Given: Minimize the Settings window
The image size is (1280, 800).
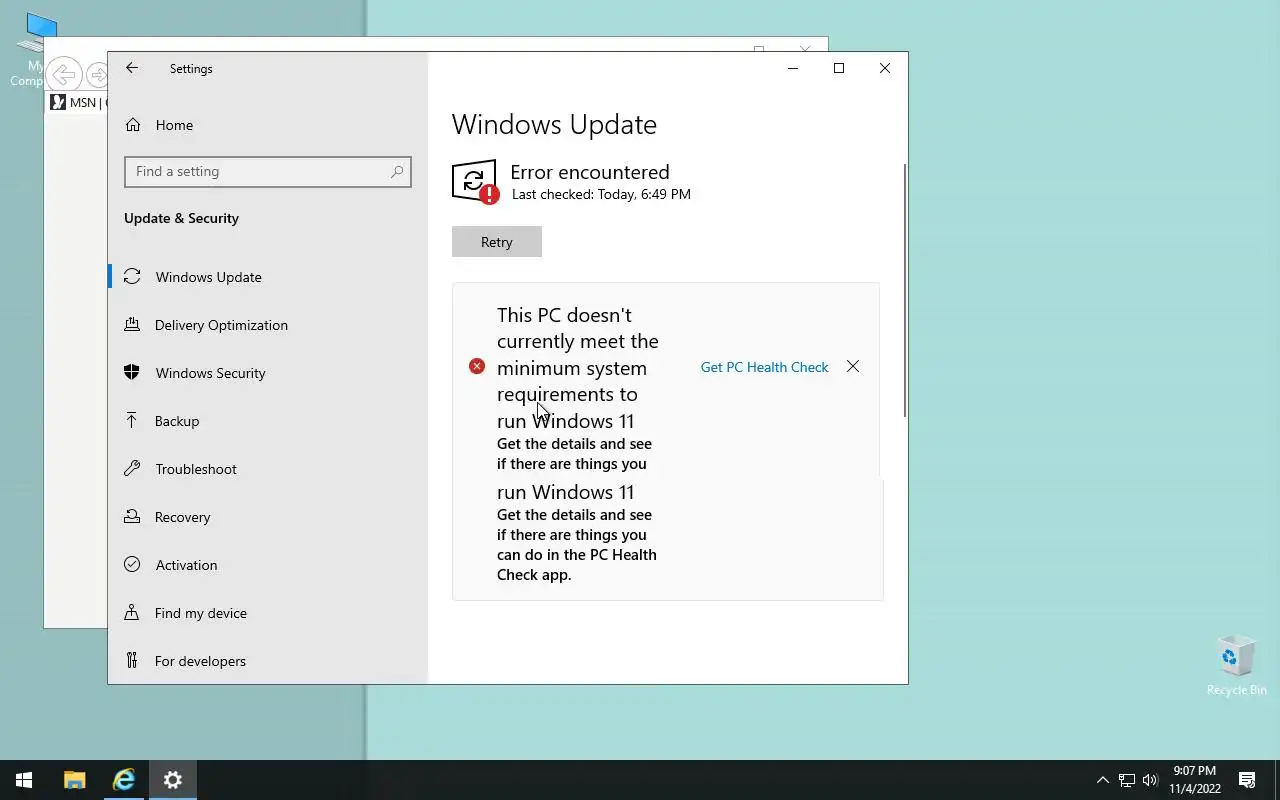Looking at the screenshot, I should pos(793,68).
